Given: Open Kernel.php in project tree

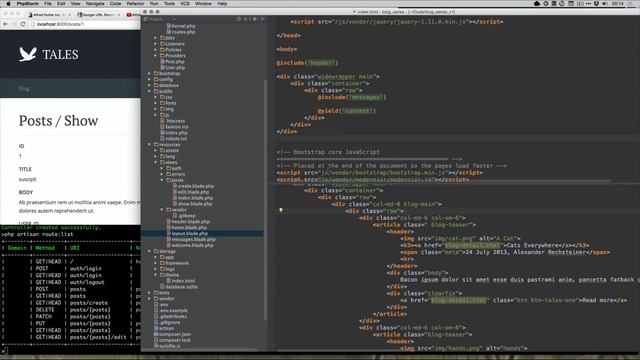Looking at the screenshot, I should tap(180, 26).
